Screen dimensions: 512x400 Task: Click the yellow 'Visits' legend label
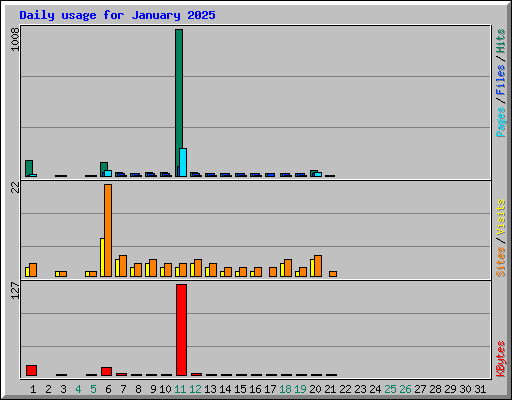(501, 218)
